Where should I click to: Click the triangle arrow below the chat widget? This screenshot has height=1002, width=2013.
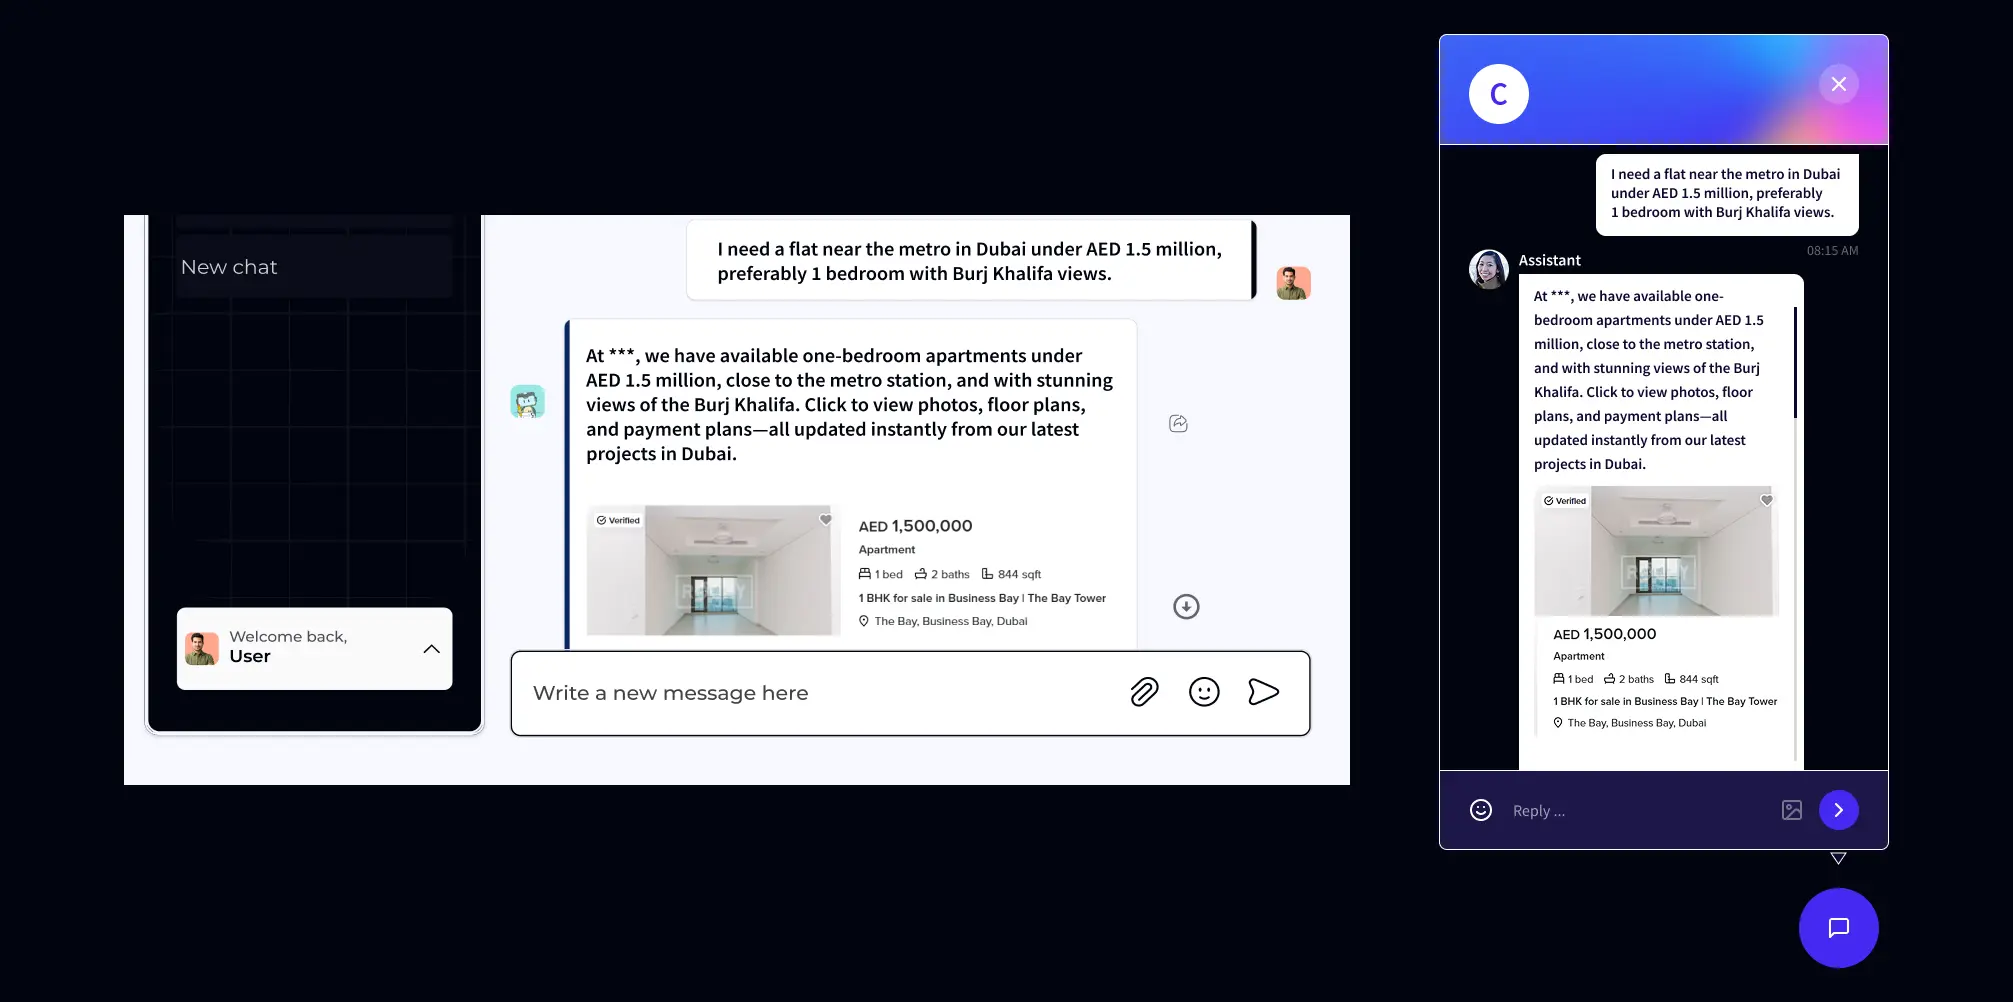click(x=1838, y=858)
